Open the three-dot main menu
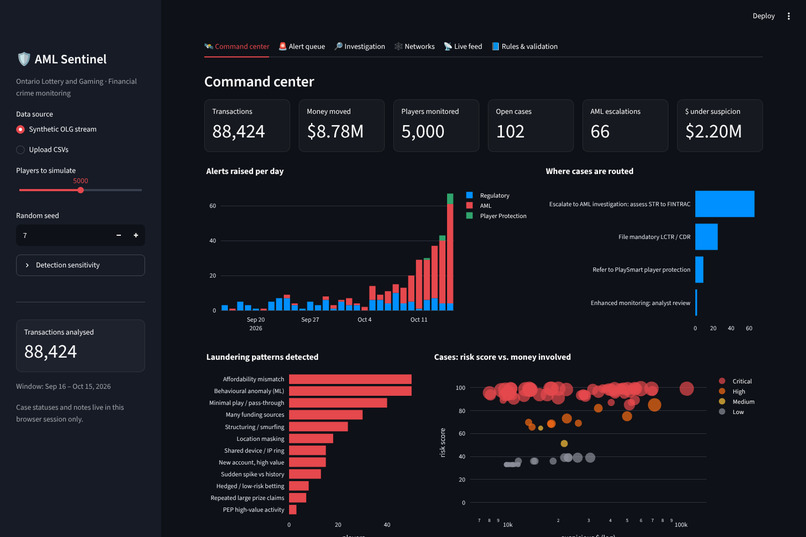Image resolution: width=806 pixels, height=537 pixels. point(789,16)
